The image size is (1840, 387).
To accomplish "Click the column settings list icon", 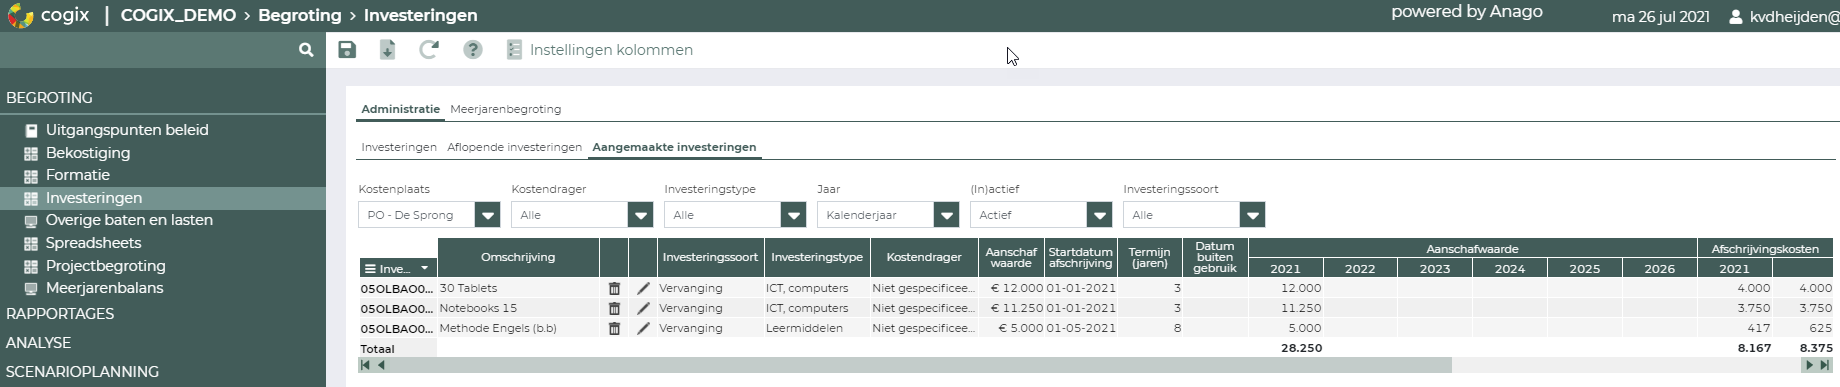I will (x=514, y=50).
